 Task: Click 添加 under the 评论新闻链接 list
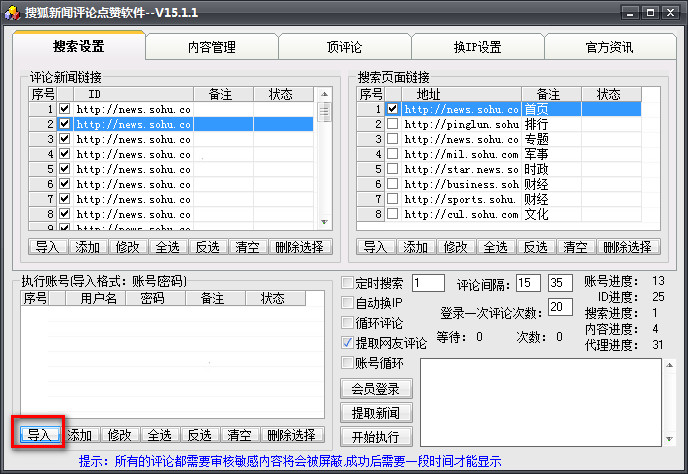pos(87,247)
